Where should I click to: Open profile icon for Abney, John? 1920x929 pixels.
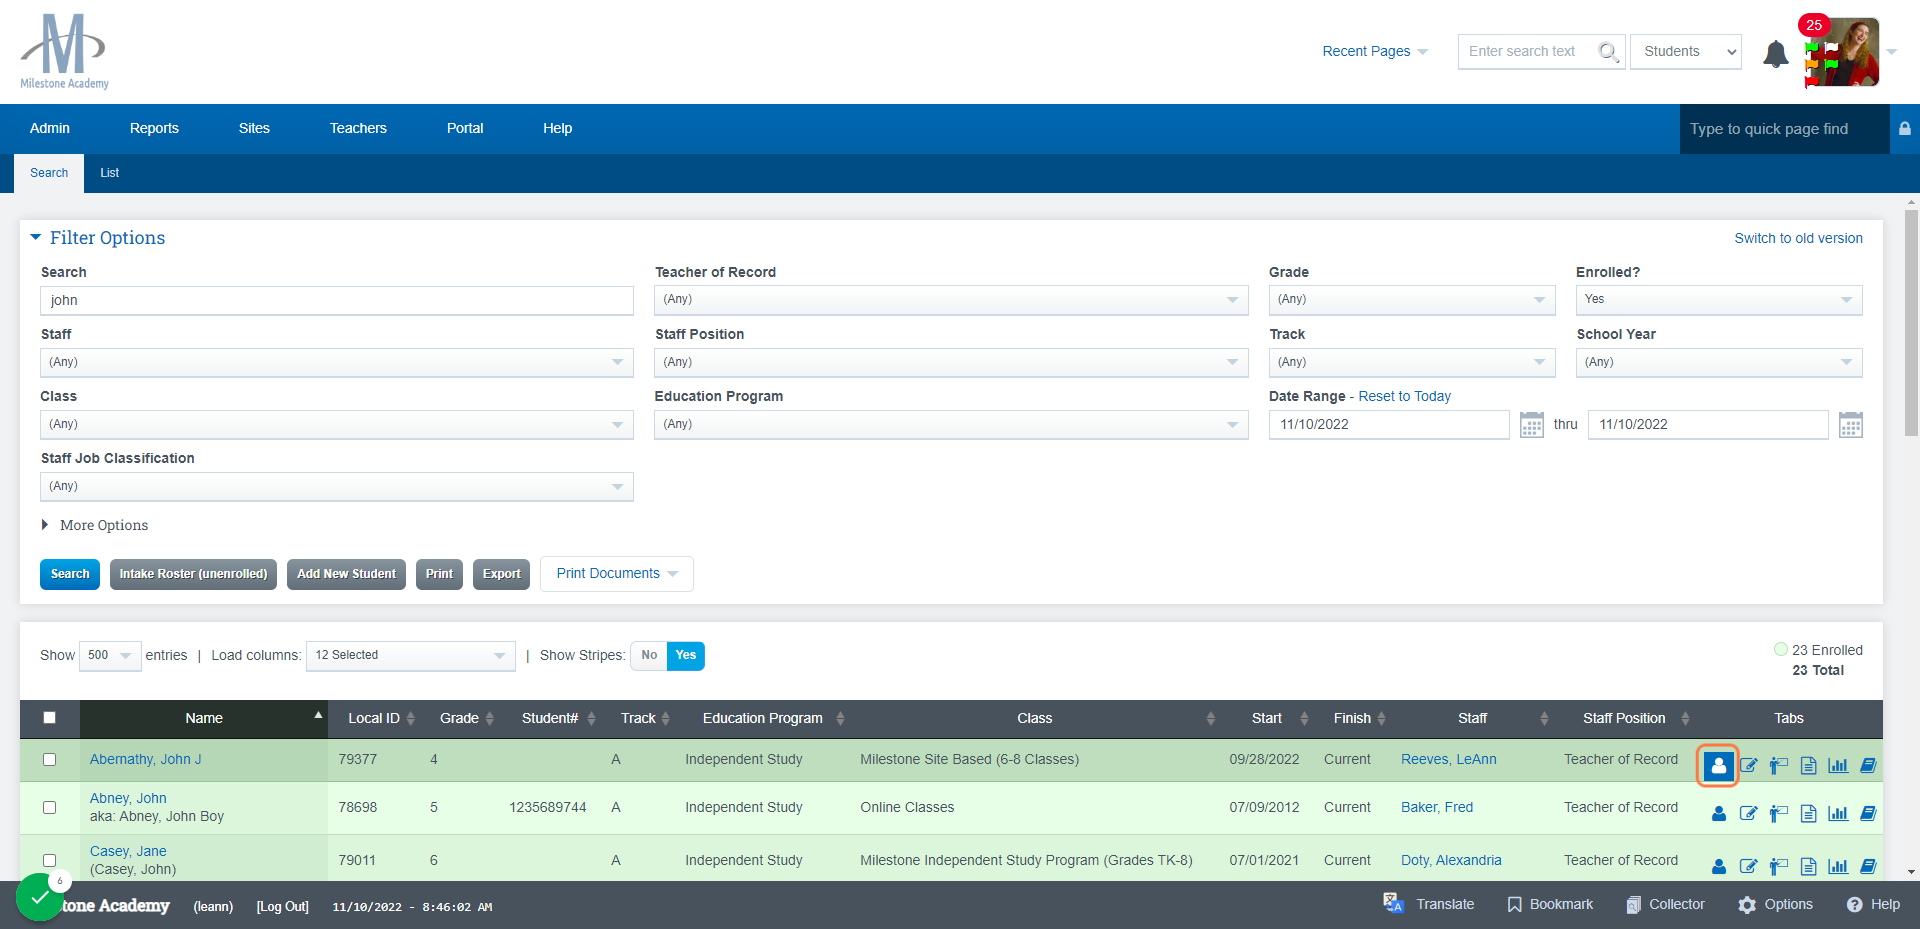[x=1718, y=813]
